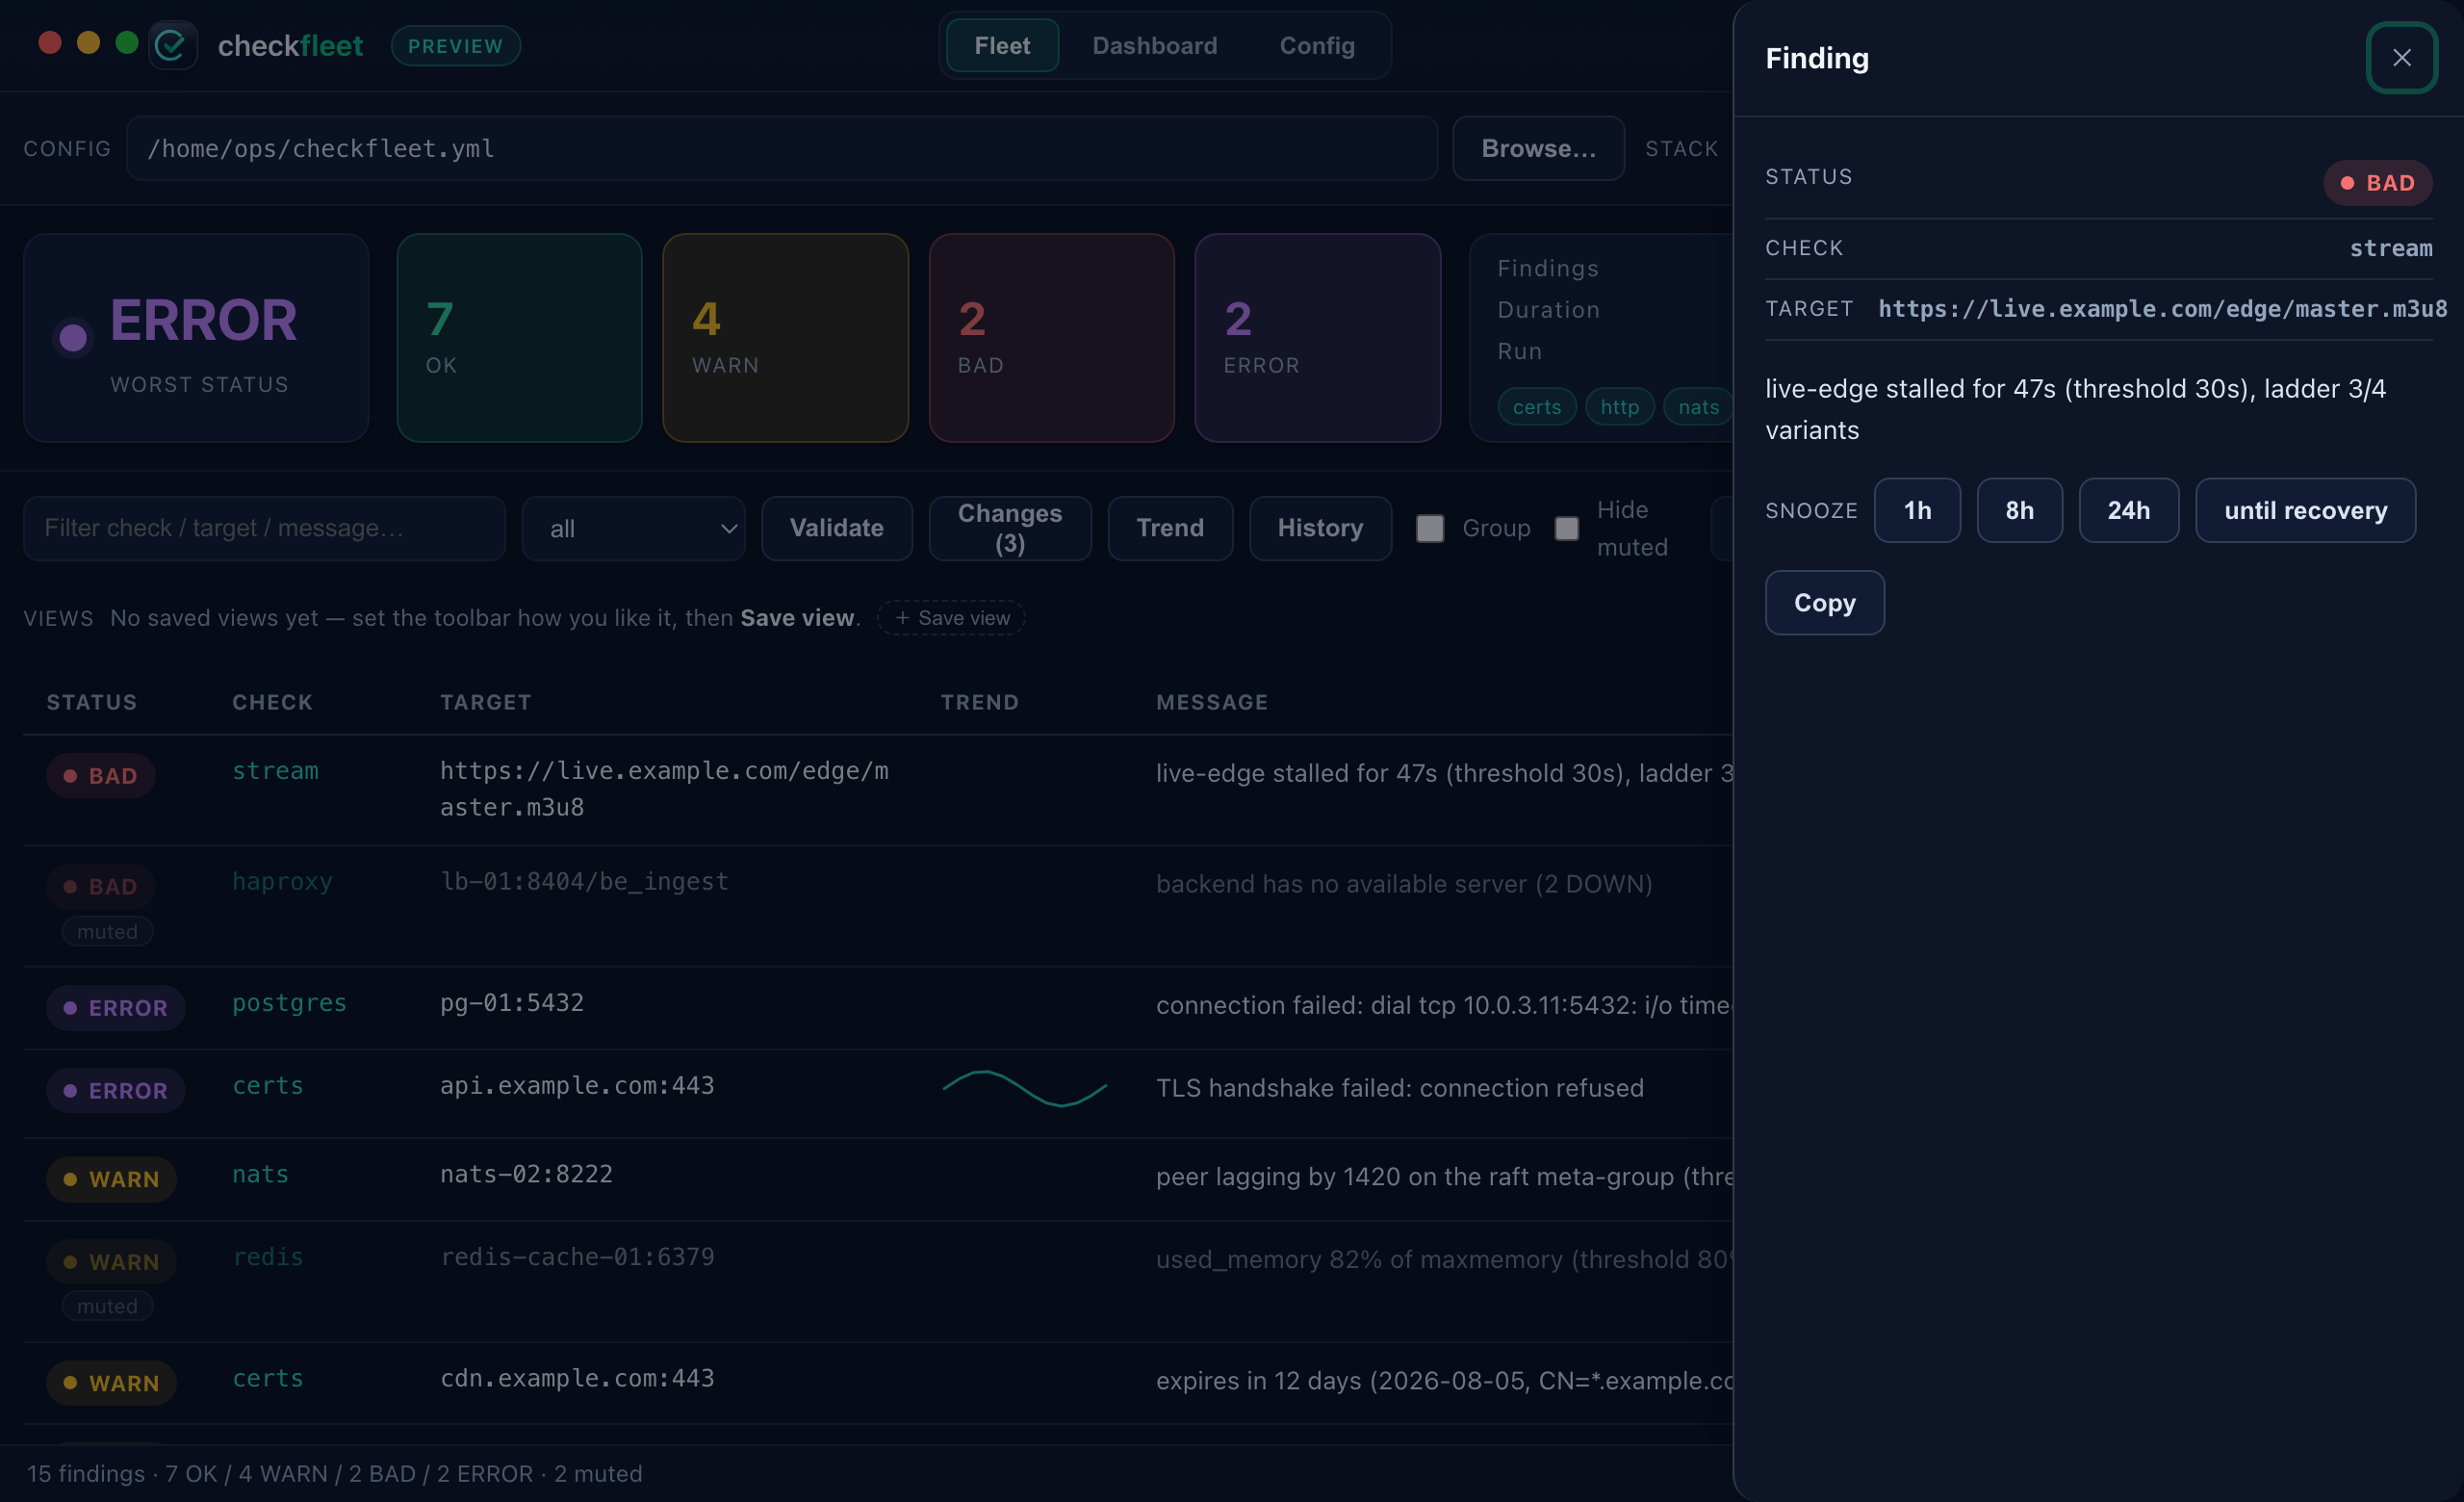The image size is (2464, 1502).
Task: Snooze until recovery
Action: coord(2305,510)
